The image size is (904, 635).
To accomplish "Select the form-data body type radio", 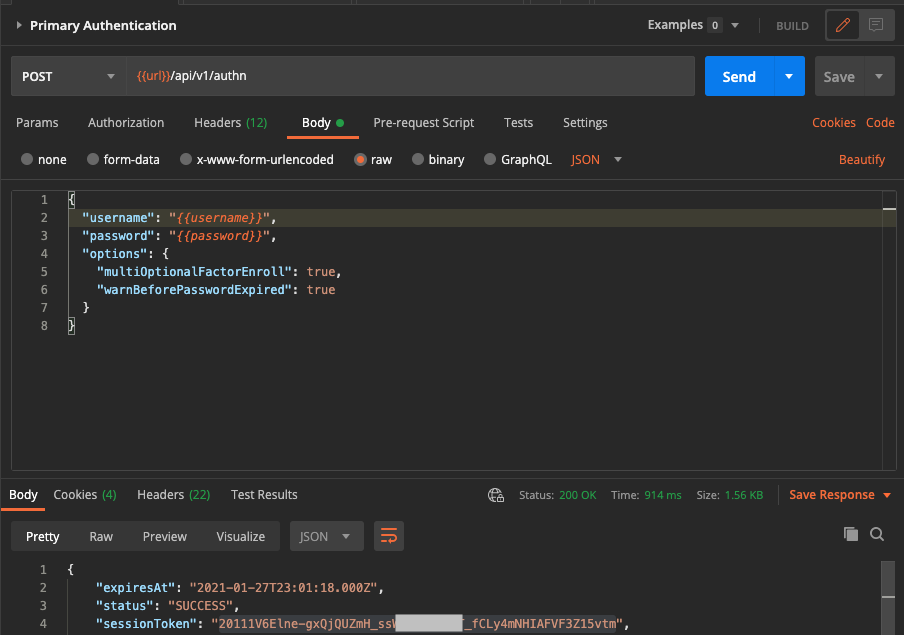I will pos(92,159).
